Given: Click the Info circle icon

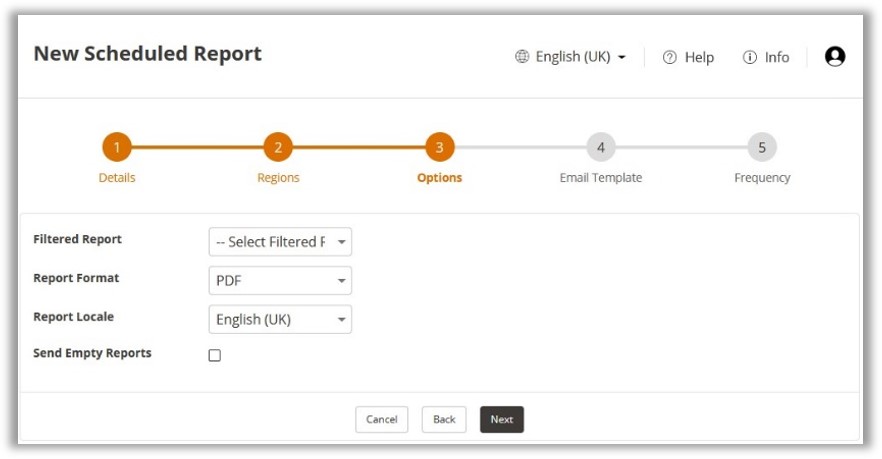Looking at the screenshot, I should pos(750,57).
